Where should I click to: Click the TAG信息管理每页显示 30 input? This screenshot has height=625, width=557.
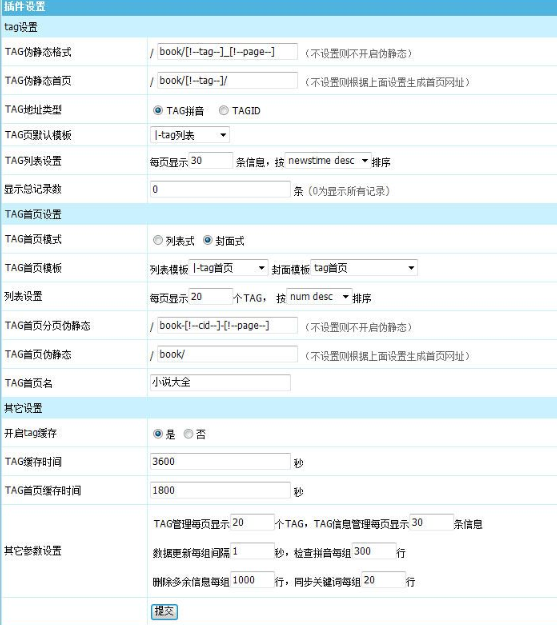tap(431, 523)
